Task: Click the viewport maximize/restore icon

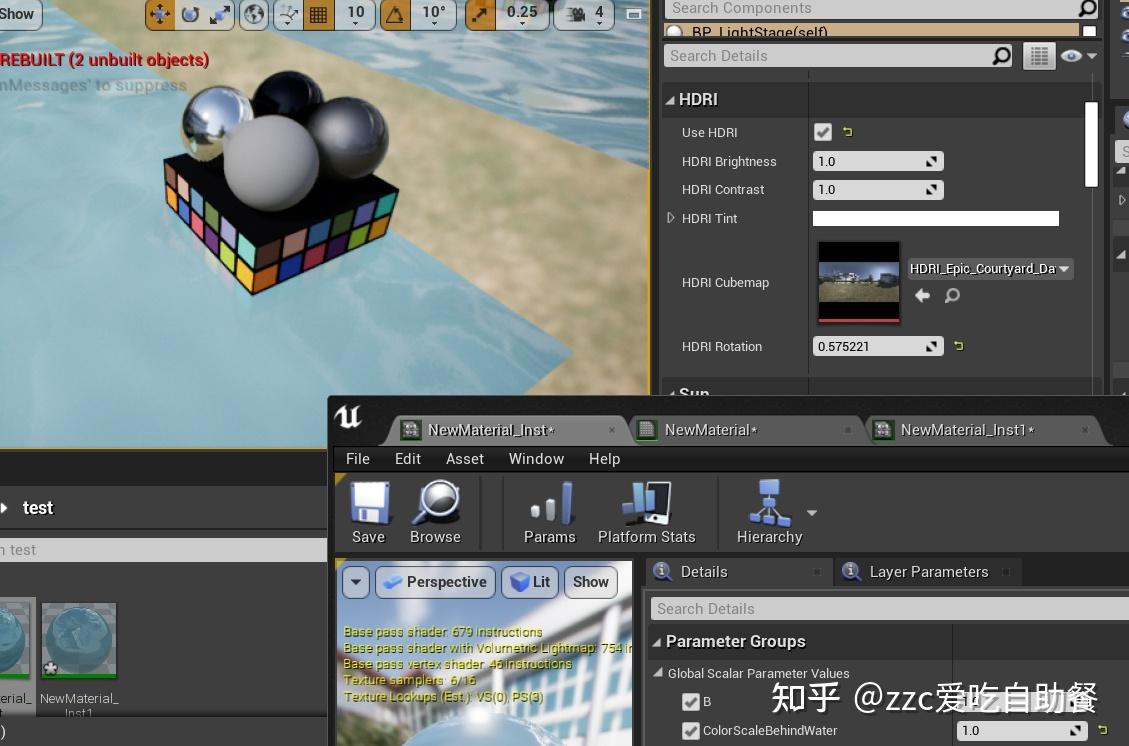Action: click(634, 14)
